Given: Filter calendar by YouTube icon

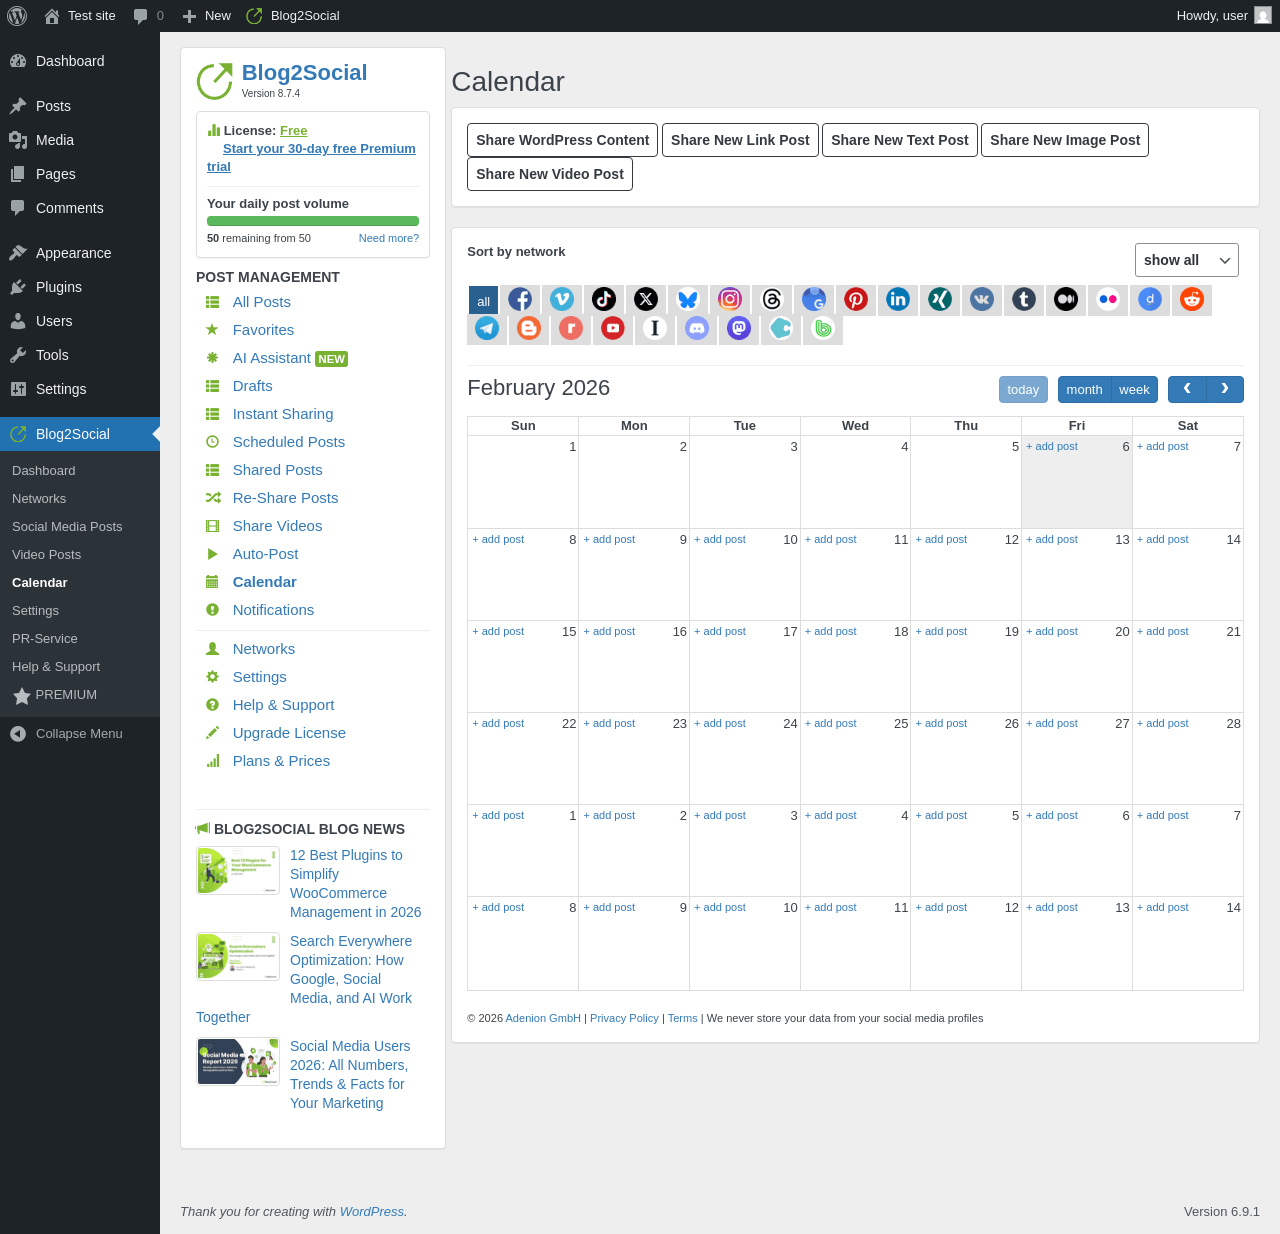Looking at the screenshot, I should [x=613, y=328].
